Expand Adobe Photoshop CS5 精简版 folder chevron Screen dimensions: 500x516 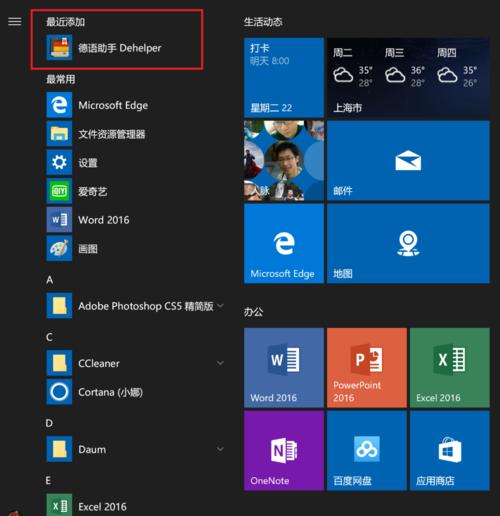[220, 305]
